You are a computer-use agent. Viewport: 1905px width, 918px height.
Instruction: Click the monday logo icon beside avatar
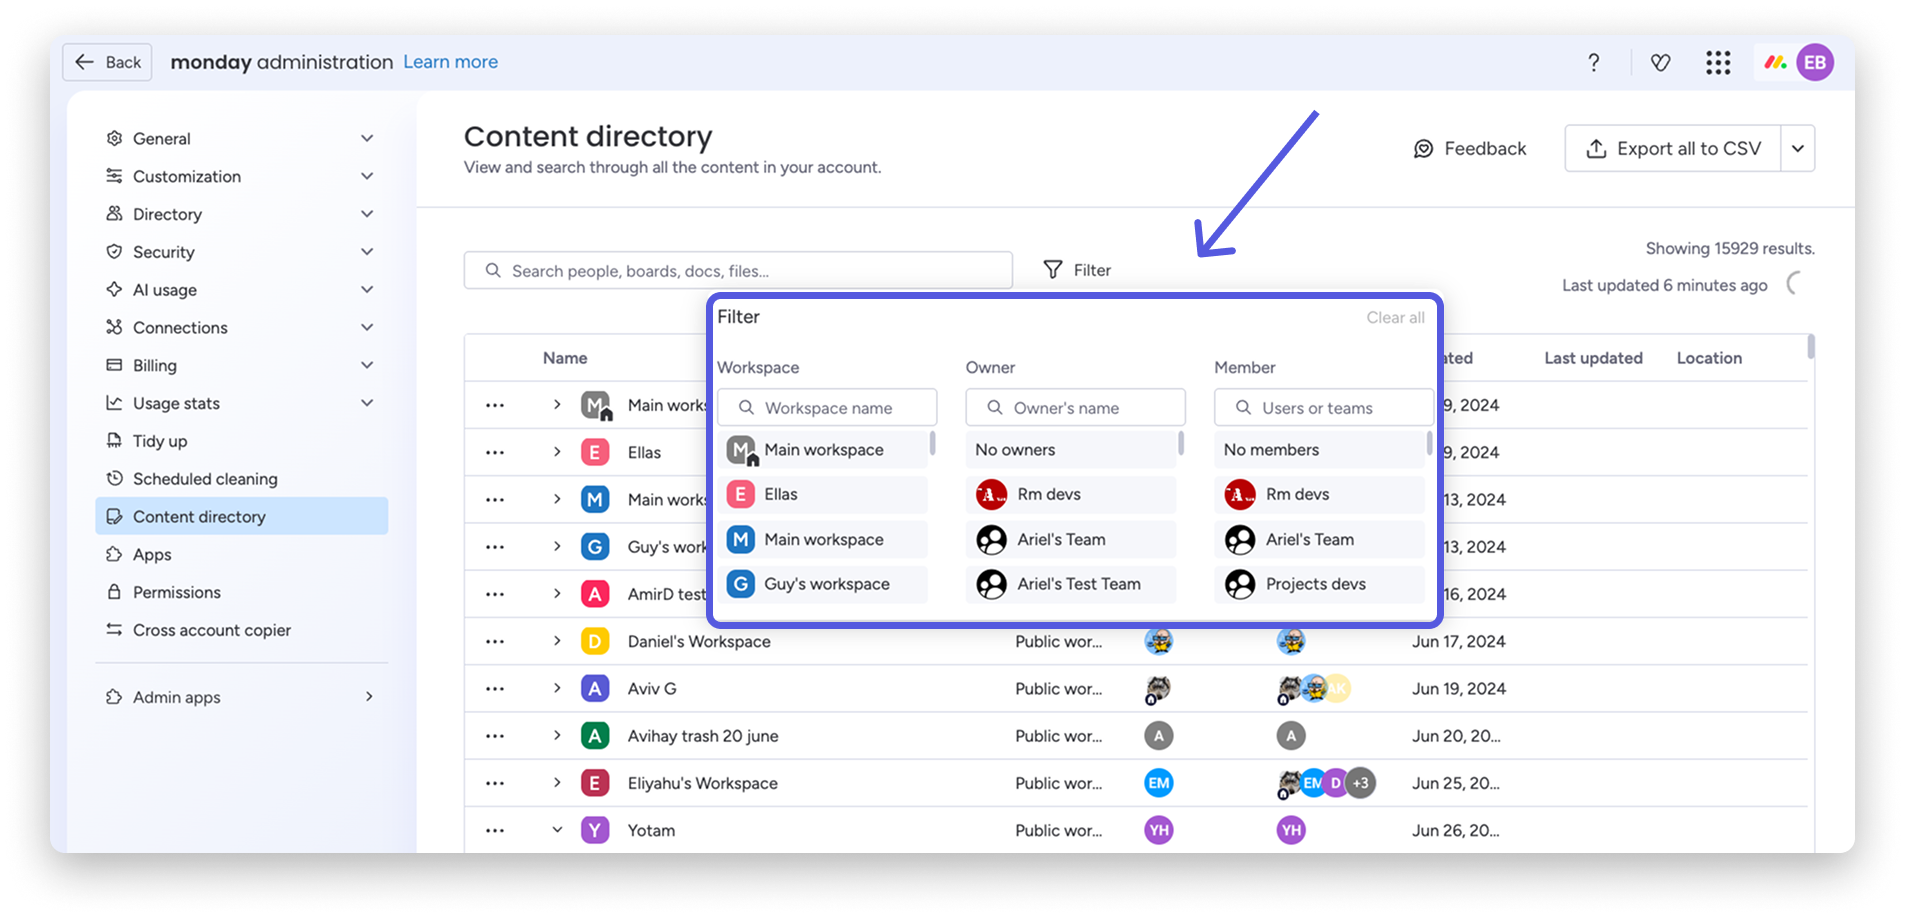point(1776,63)
